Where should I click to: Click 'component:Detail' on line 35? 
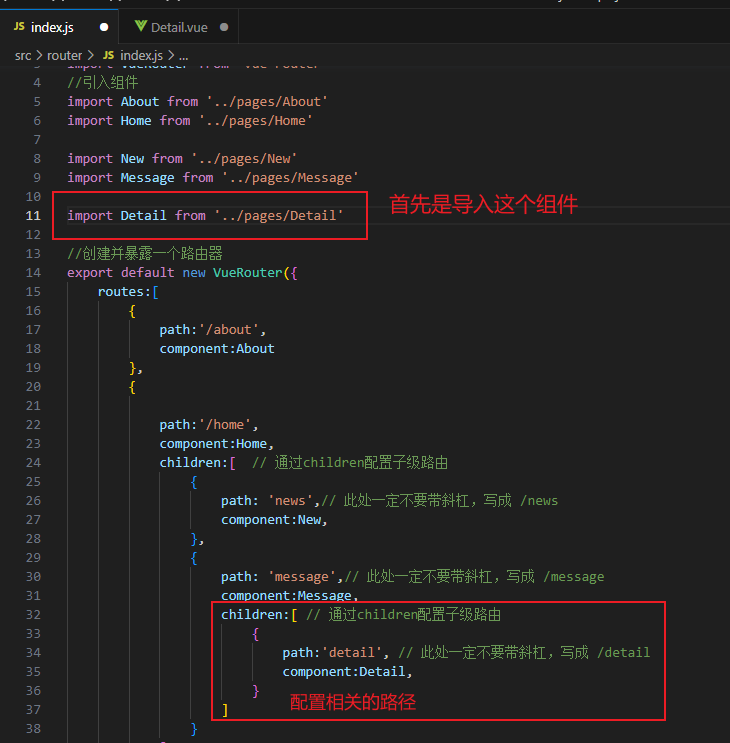[x=344, y=672]
